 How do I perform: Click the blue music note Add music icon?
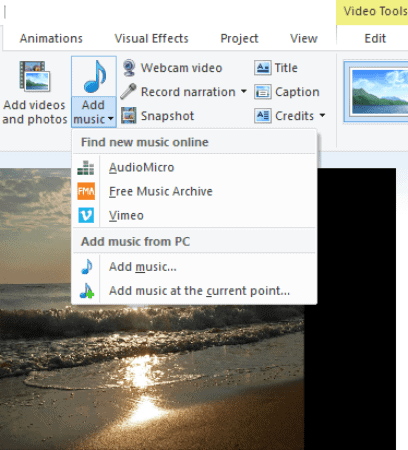coord(95,76)
